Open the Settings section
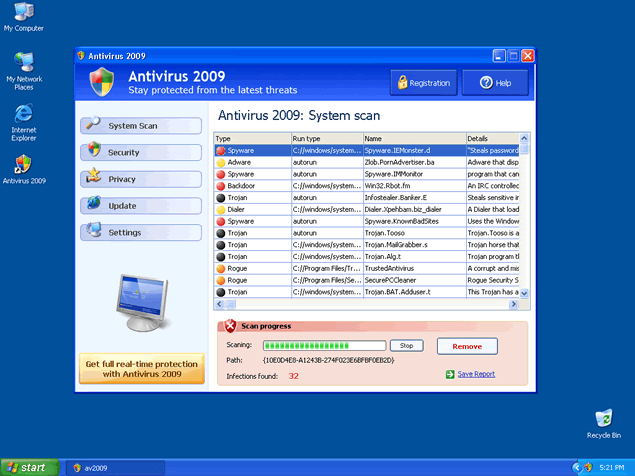Image resolution: width=635 pixels, height=476 pixels. point(140,233)
